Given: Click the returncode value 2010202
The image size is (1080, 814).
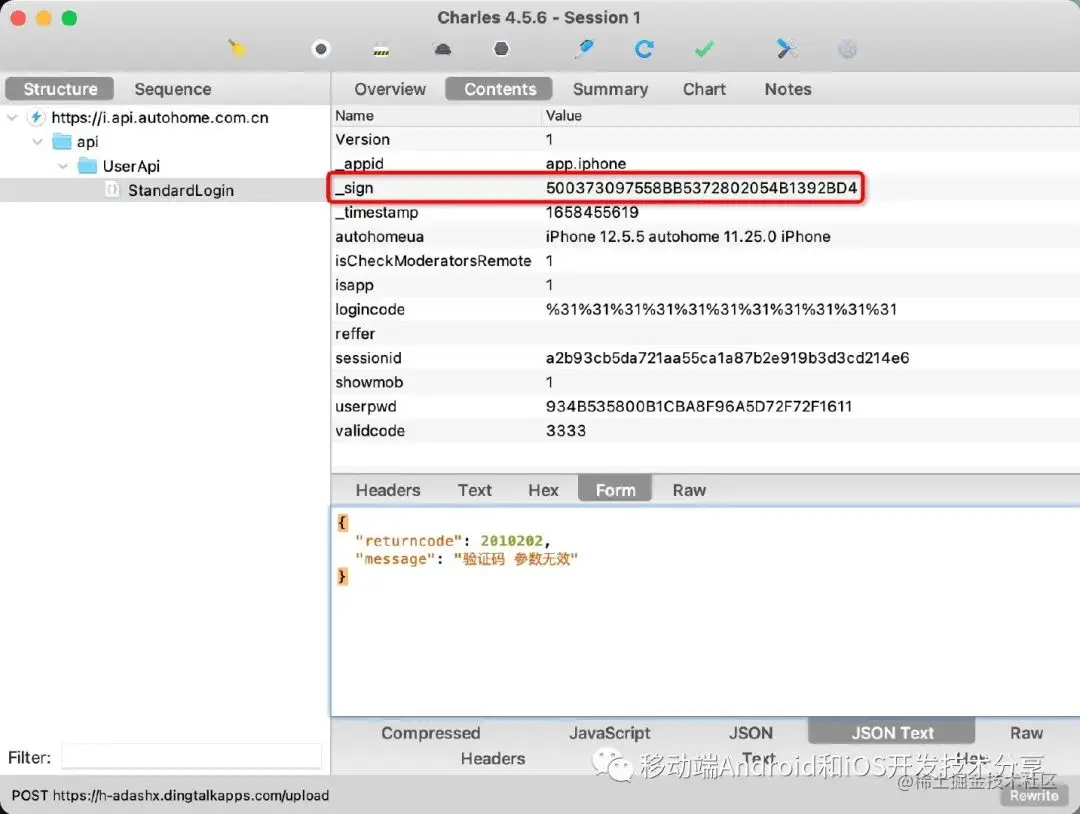Looking at the screenshot, I should point(511,541).
